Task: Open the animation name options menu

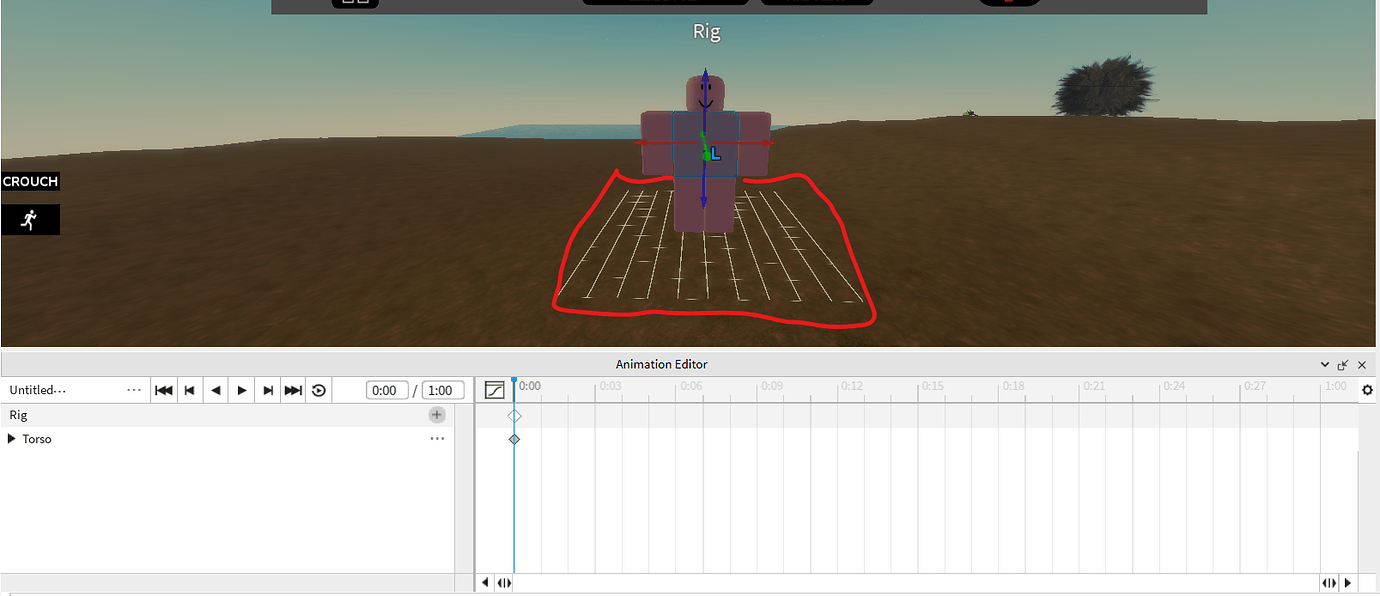Action: click(135, 390)
